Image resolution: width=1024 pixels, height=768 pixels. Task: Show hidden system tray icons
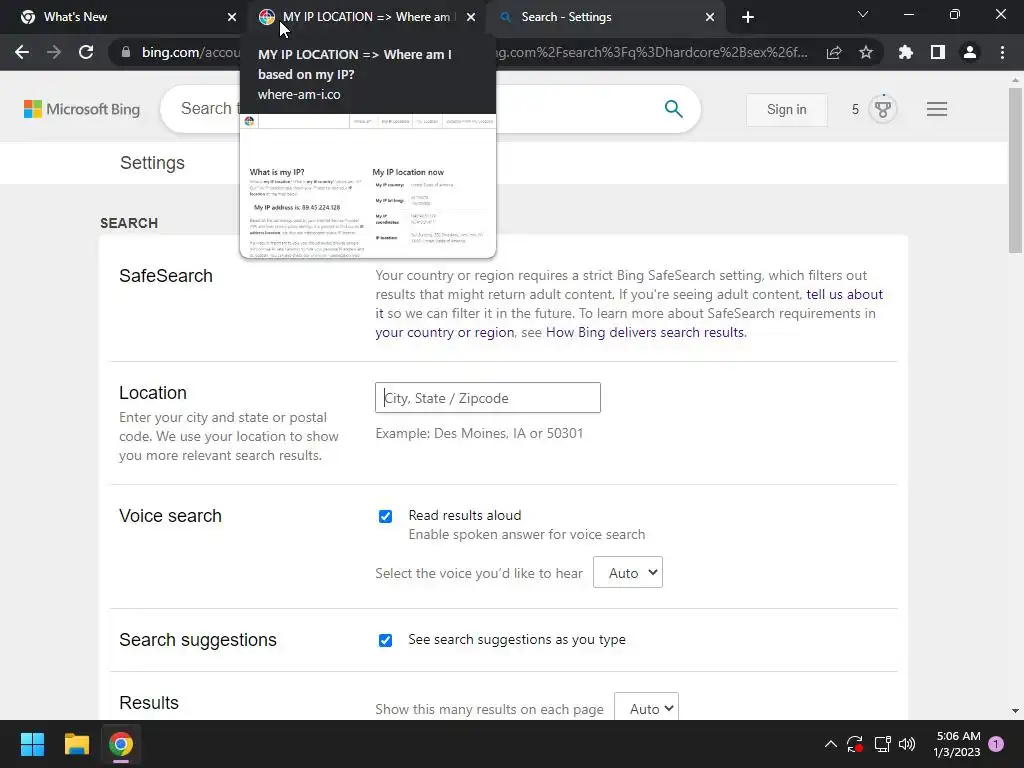tap(830, 744)
